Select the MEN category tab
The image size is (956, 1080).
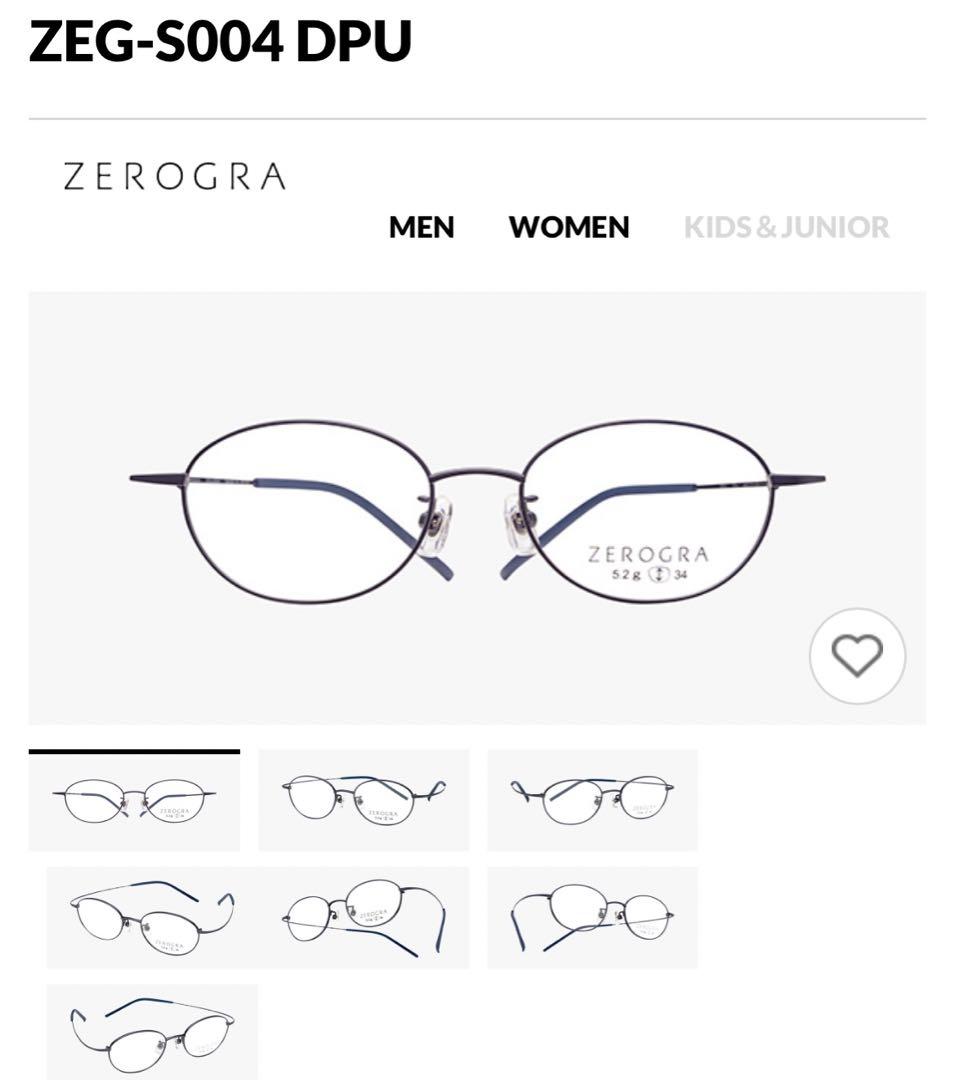(x=422, y=227)
